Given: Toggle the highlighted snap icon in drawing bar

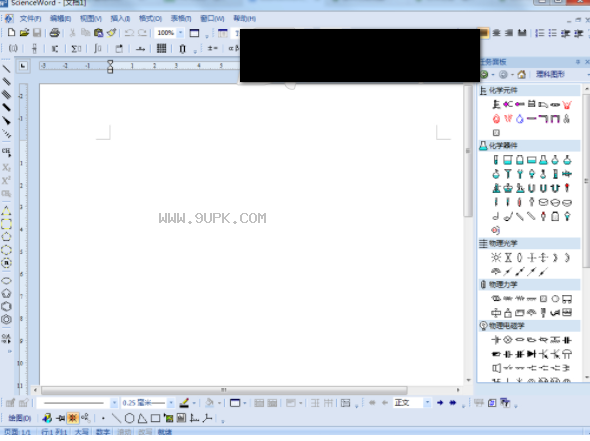Looking at the screenshot, I should (x=73, y=418).
